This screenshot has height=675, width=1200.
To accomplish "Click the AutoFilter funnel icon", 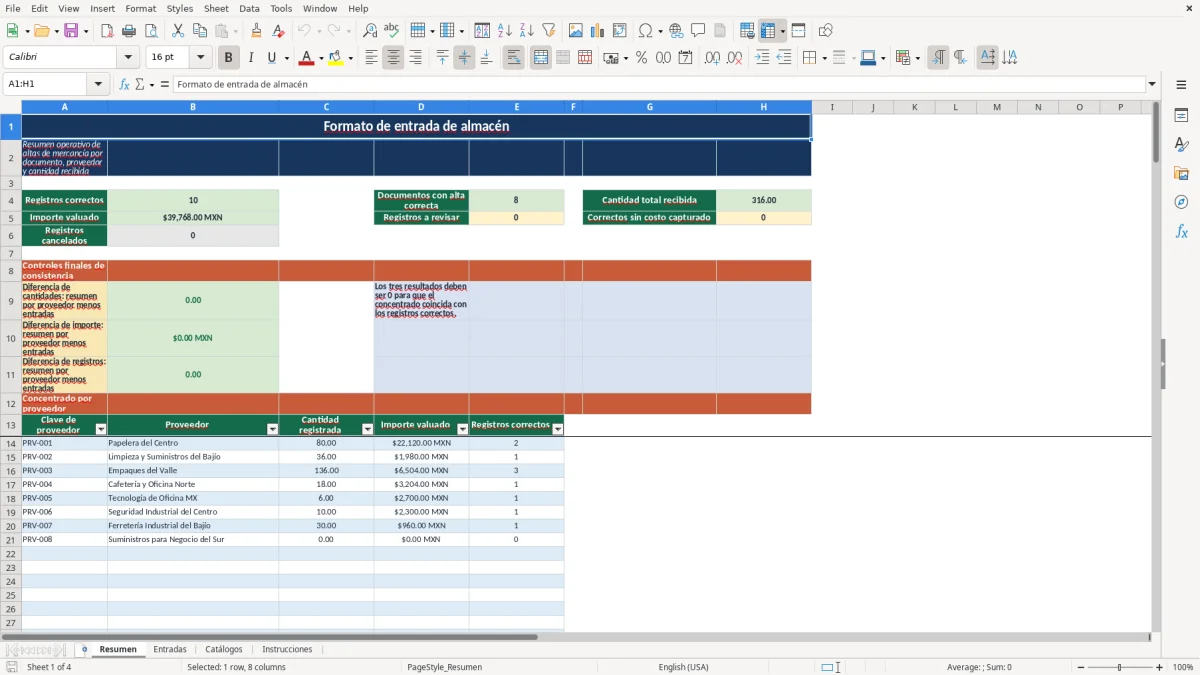I will 549,31.
